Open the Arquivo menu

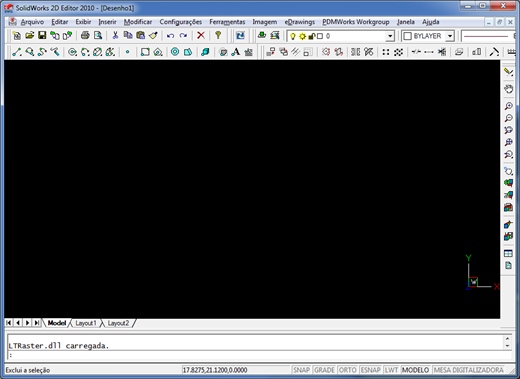(32, 22)
